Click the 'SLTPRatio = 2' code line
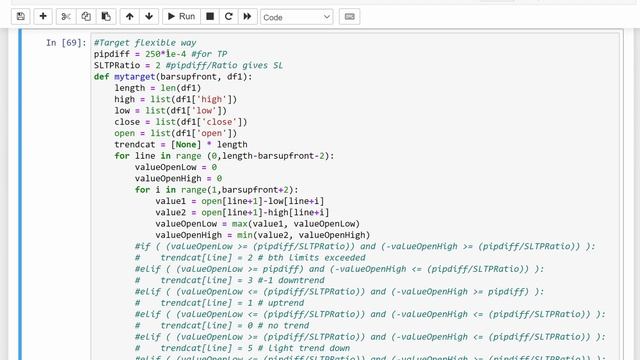Viewport: 640px width, 360px height. tap(188, 65)
